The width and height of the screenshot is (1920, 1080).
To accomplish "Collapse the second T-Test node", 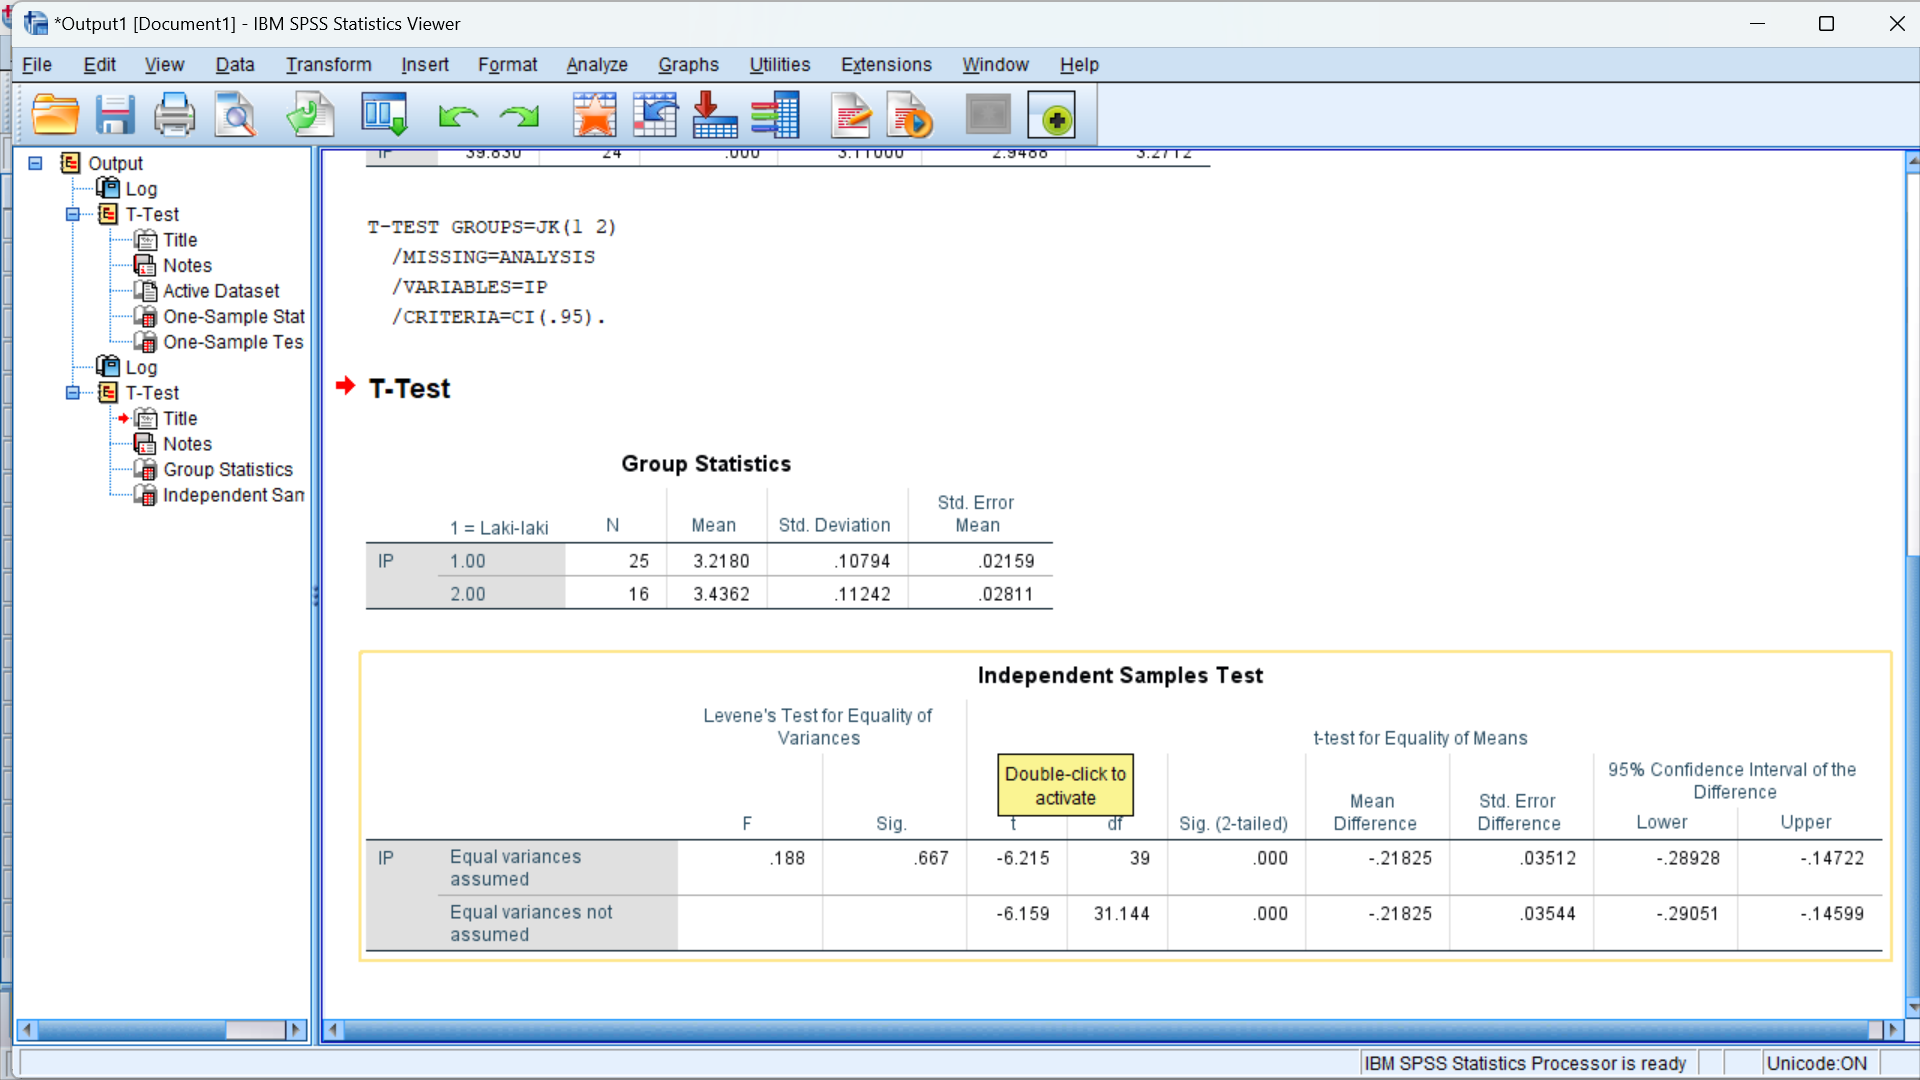I will [x=73, y=393].
